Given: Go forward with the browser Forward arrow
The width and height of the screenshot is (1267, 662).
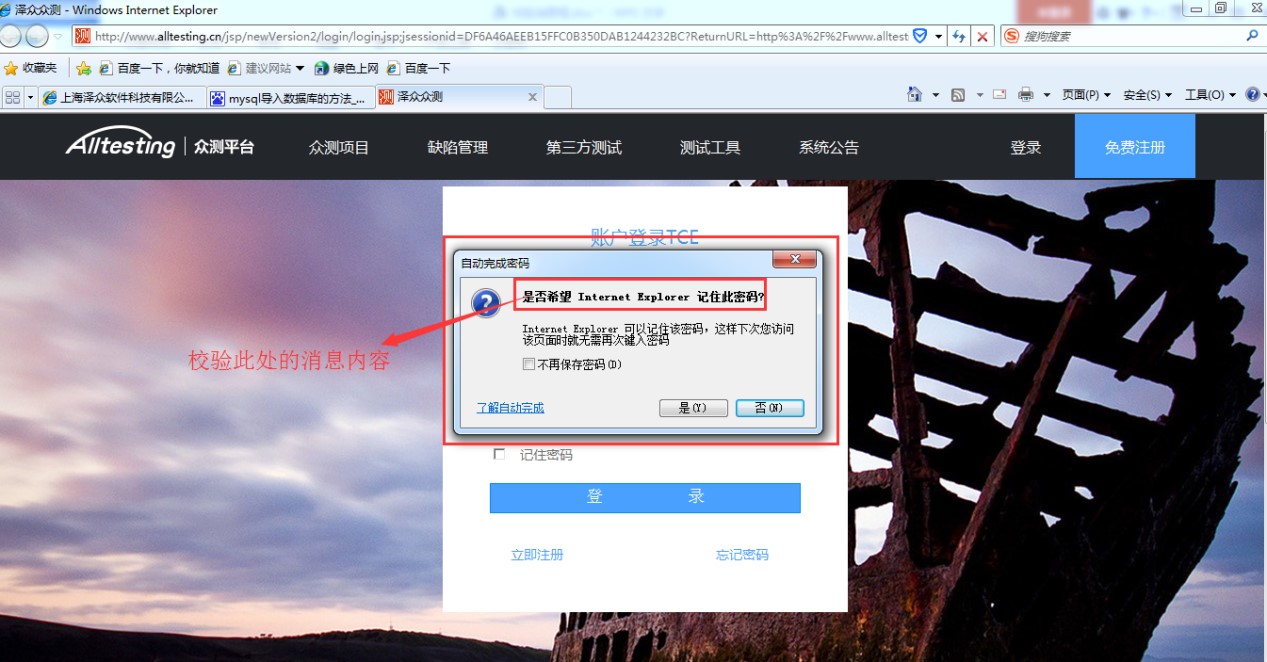Looking at the screenshot, I should point(36,36).
